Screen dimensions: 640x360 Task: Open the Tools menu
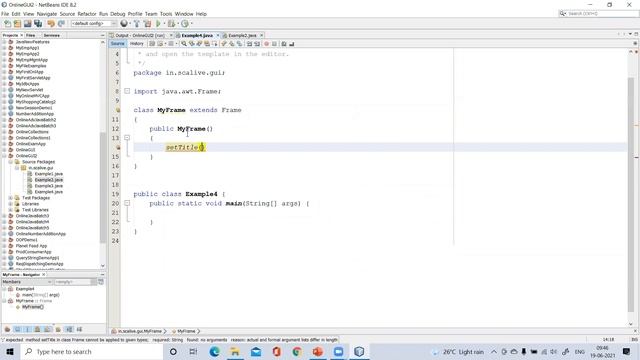(166, 14)
